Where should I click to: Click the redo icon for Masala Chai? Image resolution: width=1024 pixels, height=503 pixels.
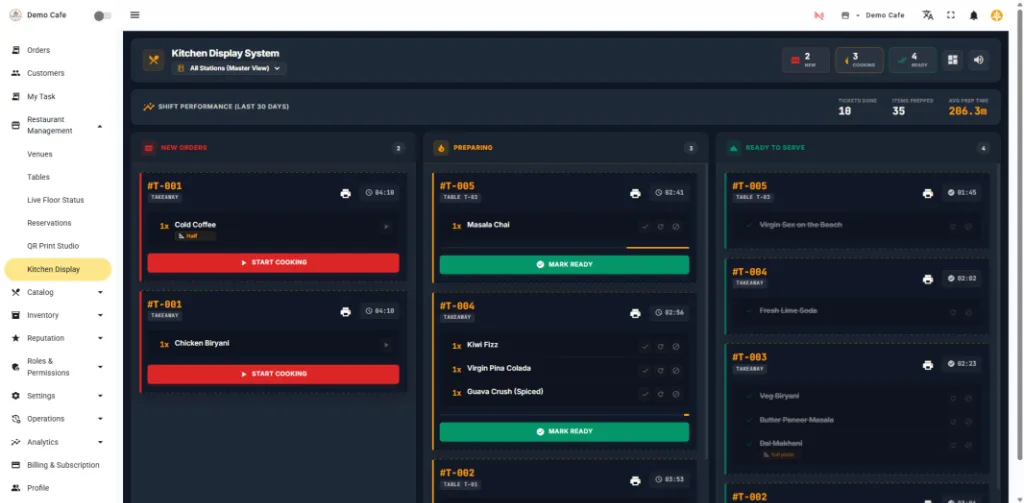click(660, 227)
